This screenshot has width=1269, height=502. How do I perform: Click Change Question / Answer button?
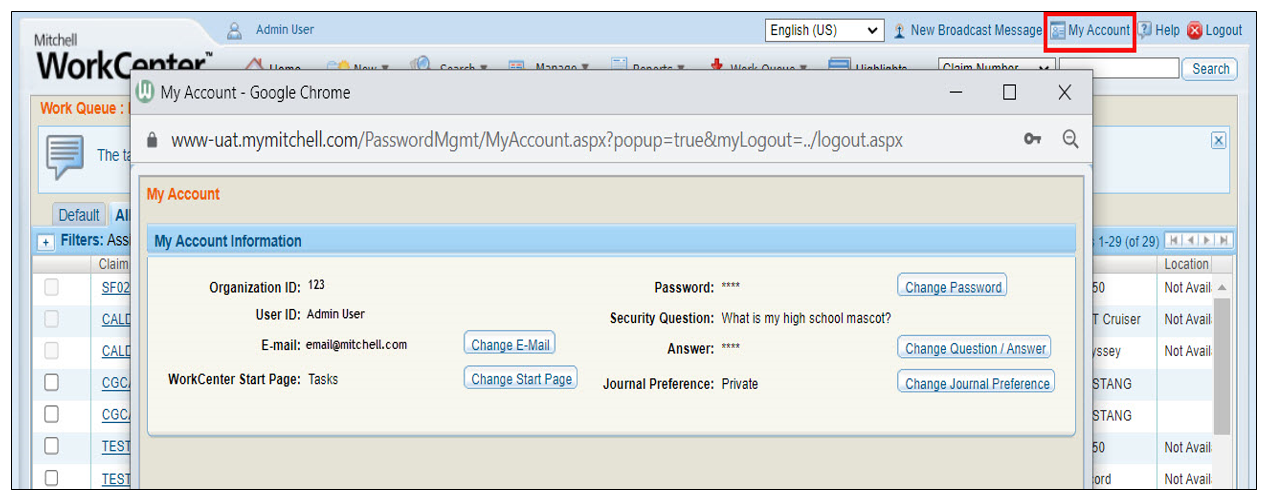[975, 348]
